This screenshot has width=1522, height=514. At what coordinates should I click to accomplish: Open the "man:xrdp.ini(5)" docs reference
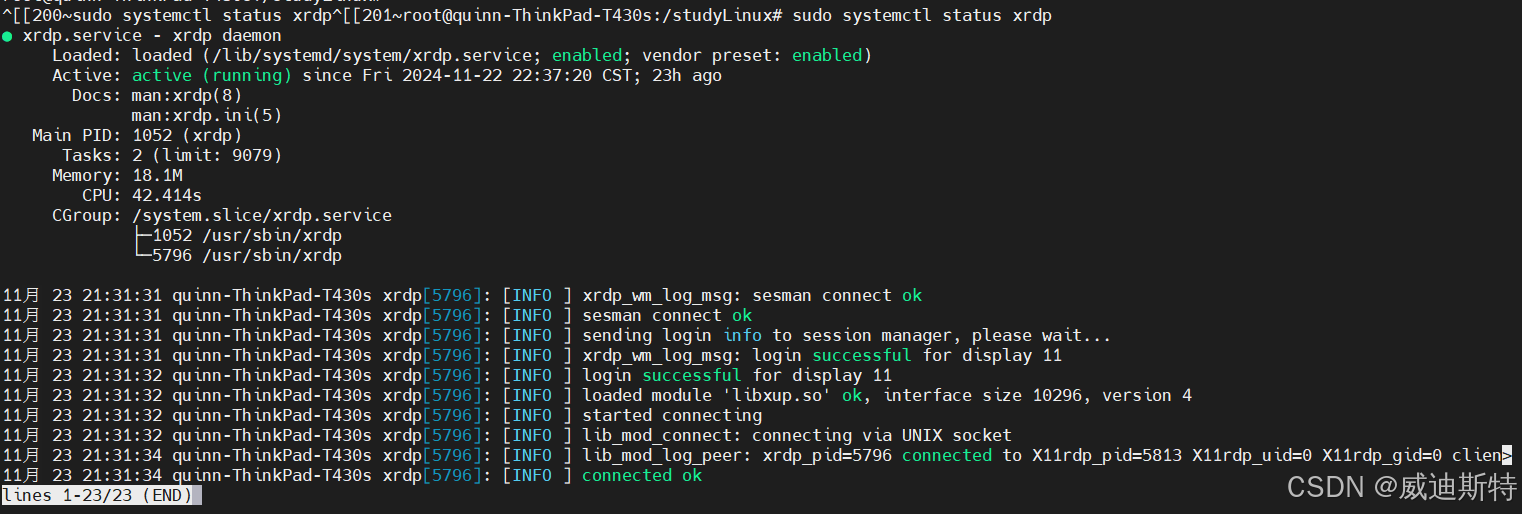click(207, 116)
